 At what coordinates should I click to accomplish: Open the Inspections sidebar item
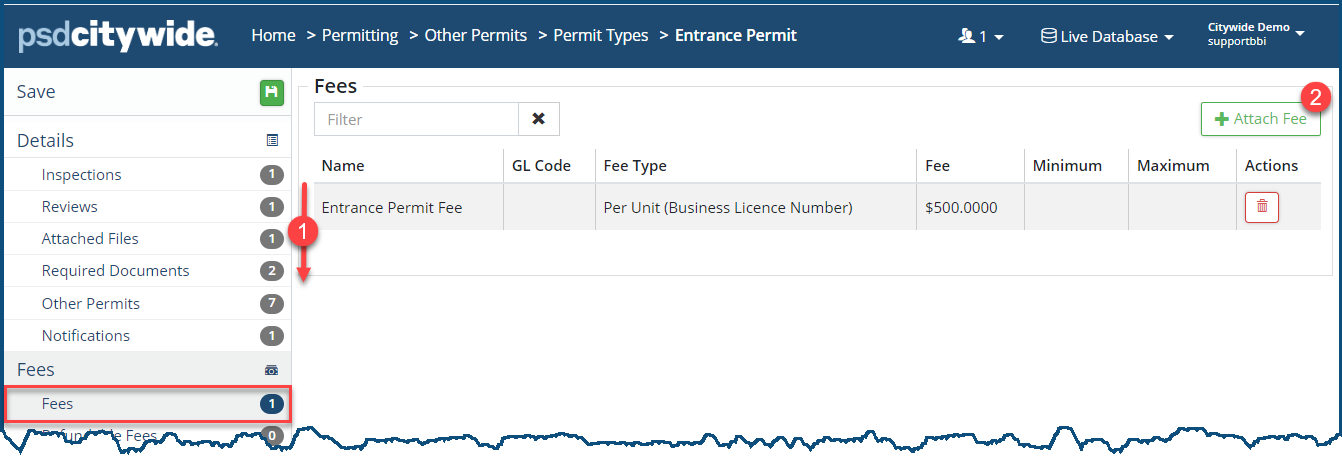pos(82,175)
